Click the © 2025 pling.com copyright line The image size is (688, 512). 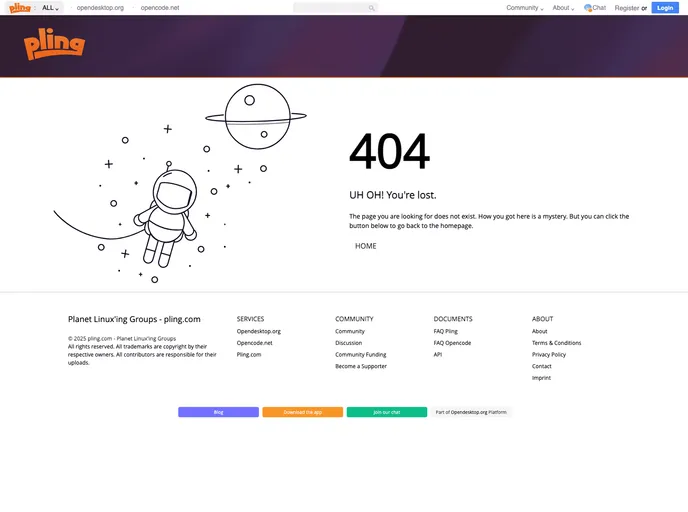click(x=122, y=339)
